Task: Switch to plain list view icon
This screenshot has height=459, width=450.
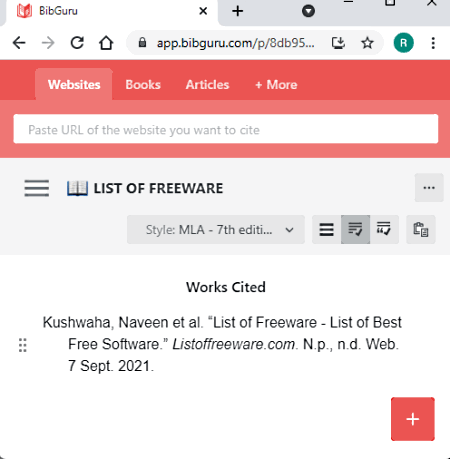Action: (x=326, y=230)
